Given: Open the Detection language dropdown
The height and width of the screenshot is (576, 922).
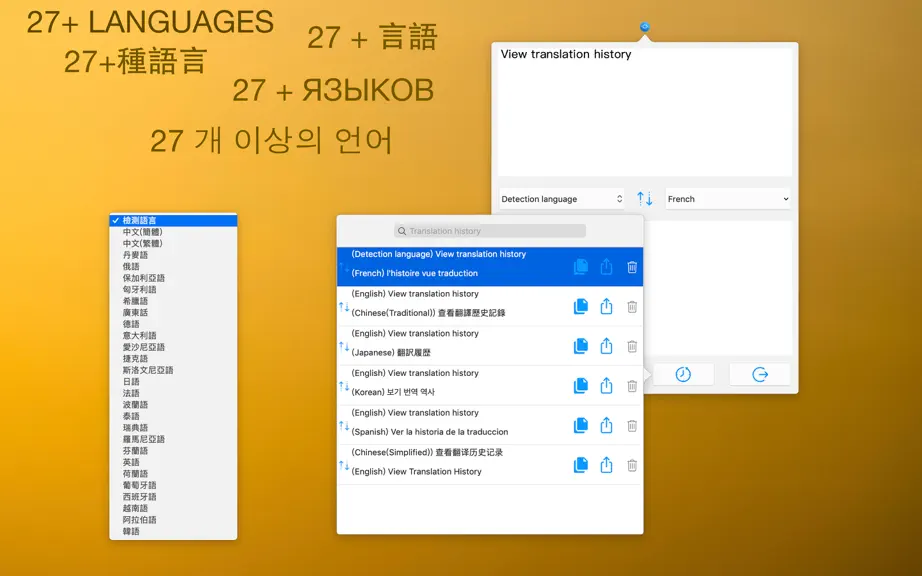Looking at the screenshot, I should click(562, 199).
